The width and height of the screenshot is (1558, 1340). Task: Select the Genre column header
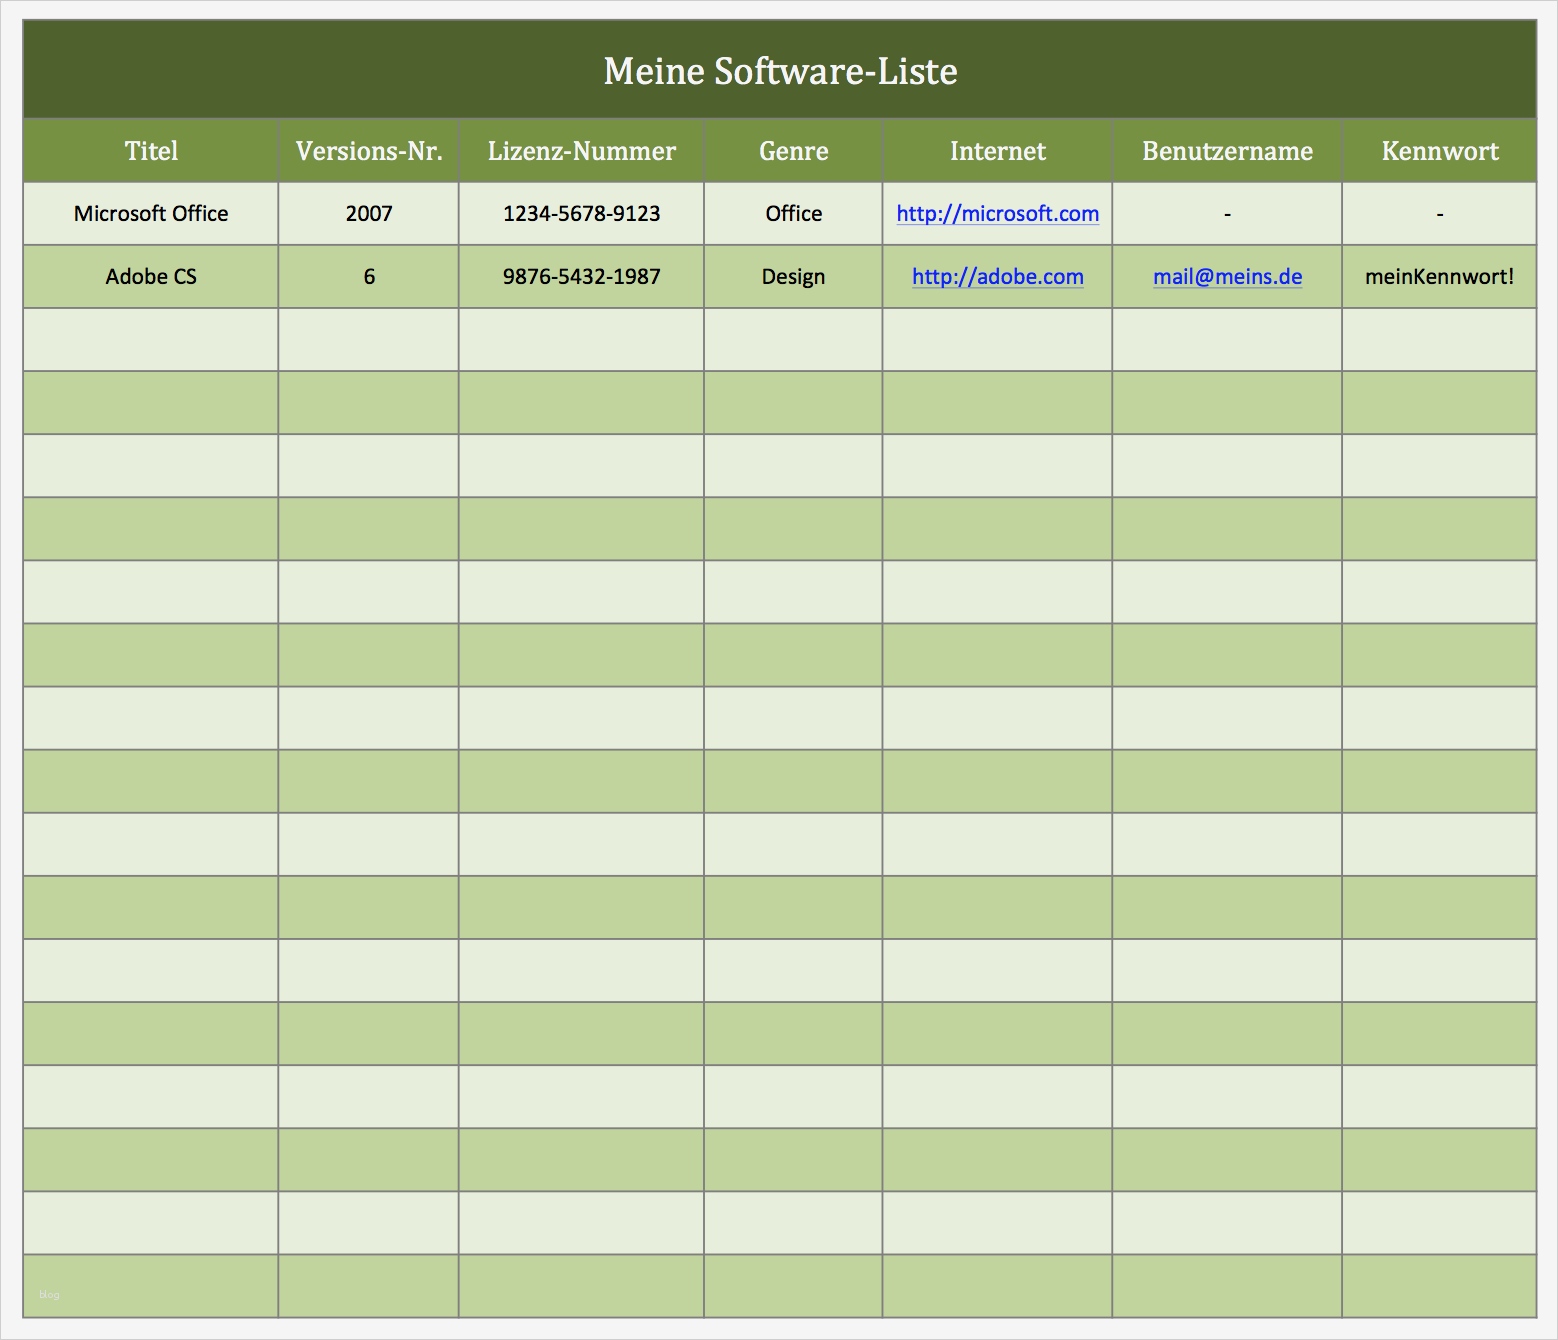(x=793, y=151)
